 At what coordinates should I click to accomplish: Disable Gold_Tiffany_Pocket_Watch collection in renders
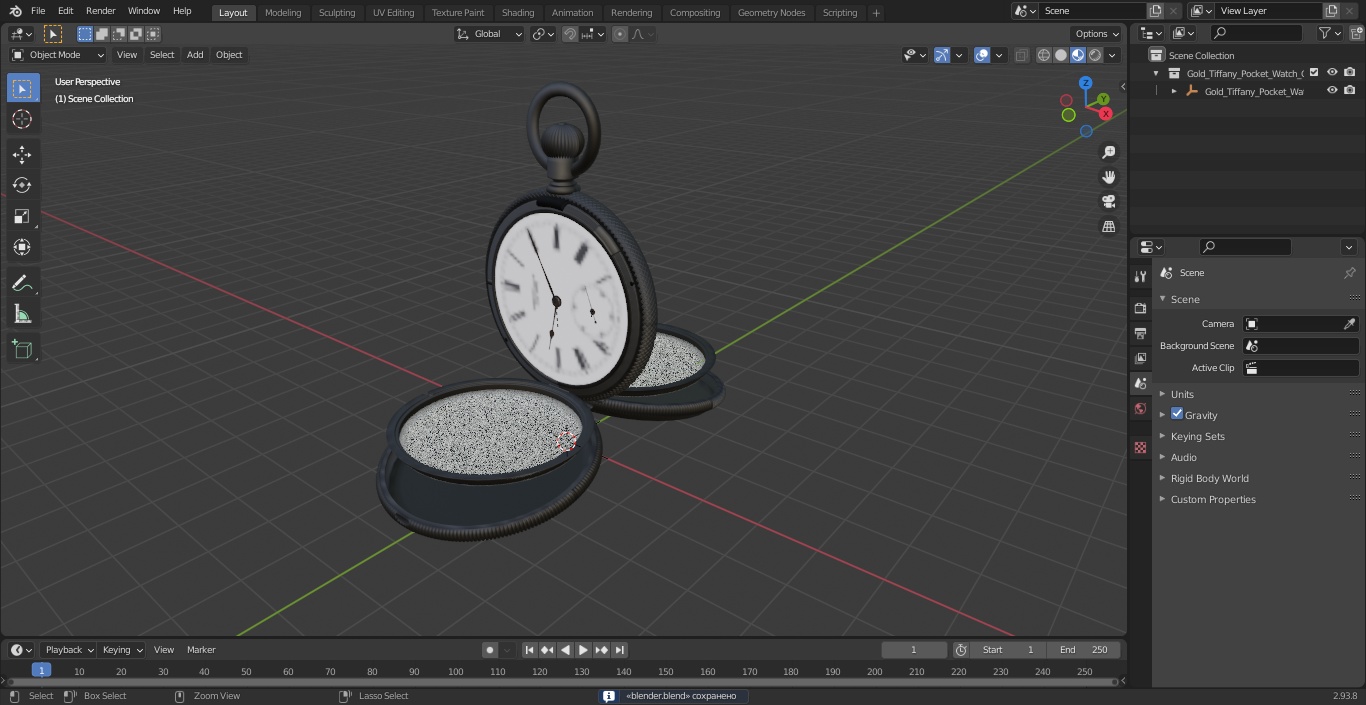point(1350,72)
